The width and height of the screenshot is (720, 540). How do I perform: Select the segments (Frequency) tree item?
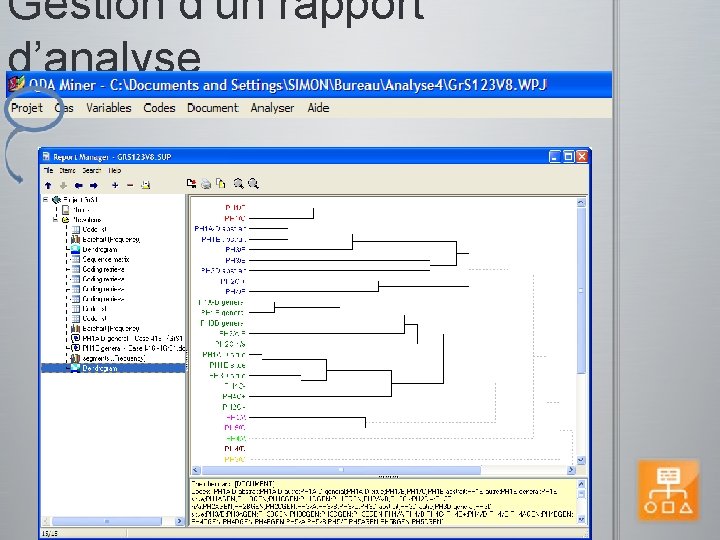[x=114, y=358]
